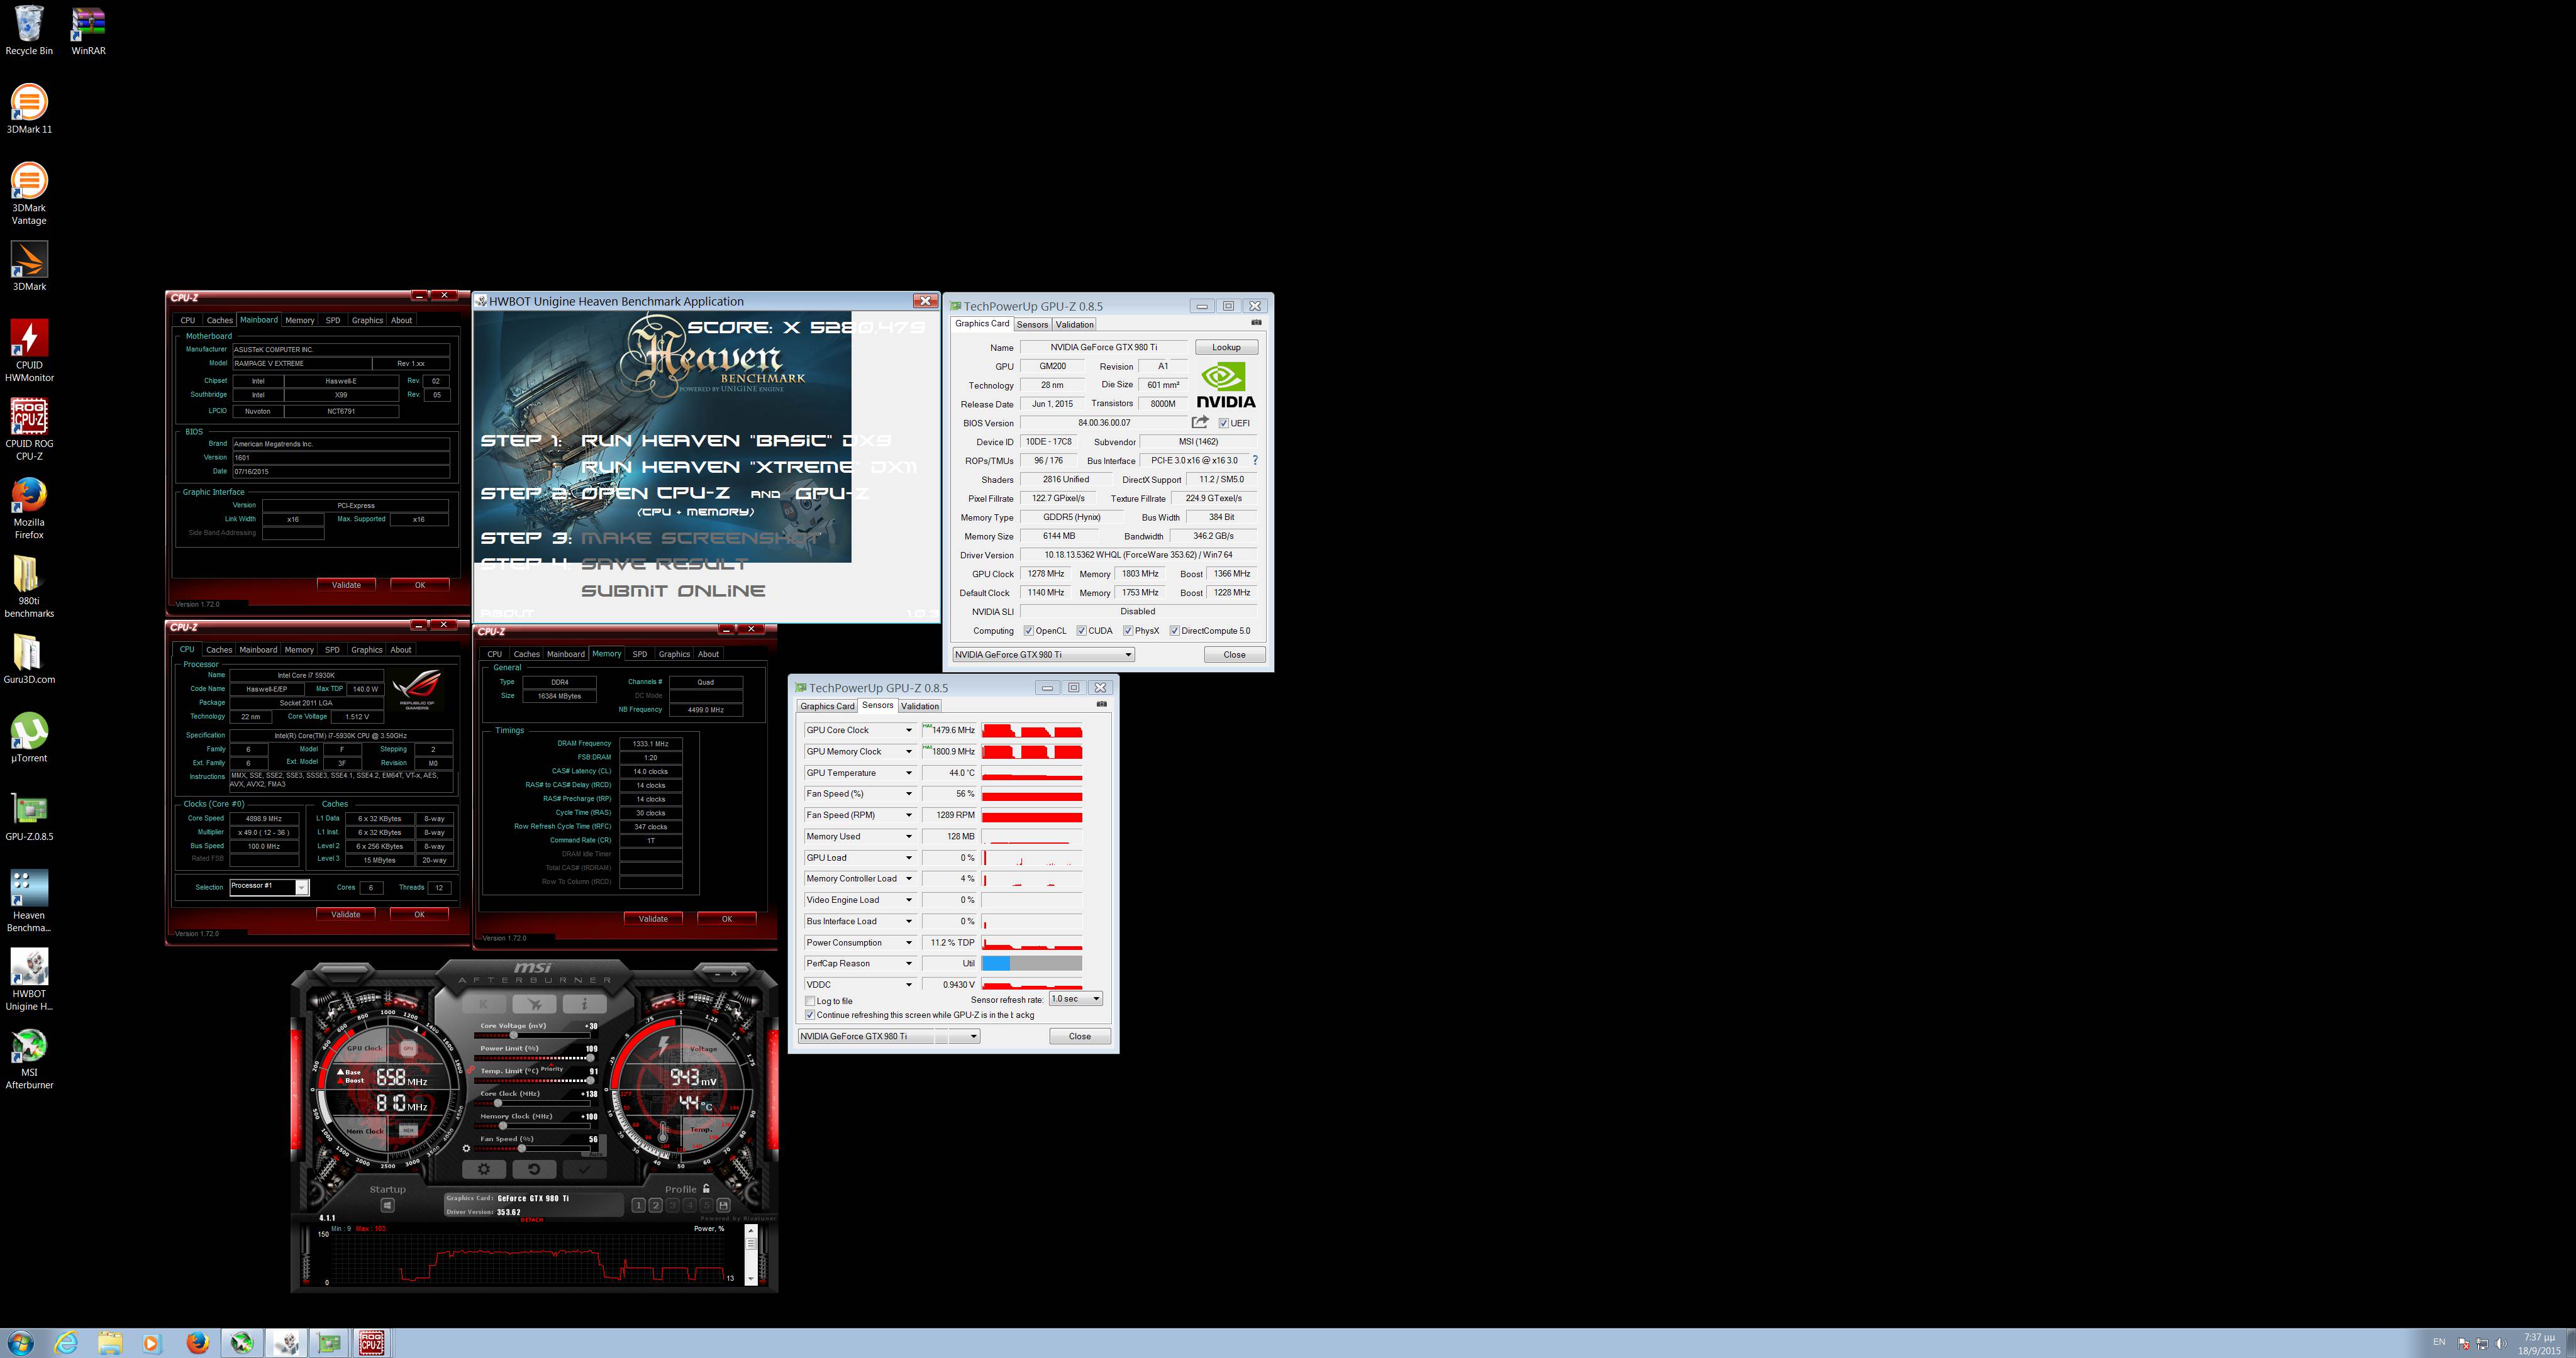Screen dimensions: 2576x1358
Task: Open the µTorrent desktop icon
Action: coord(29,737)
